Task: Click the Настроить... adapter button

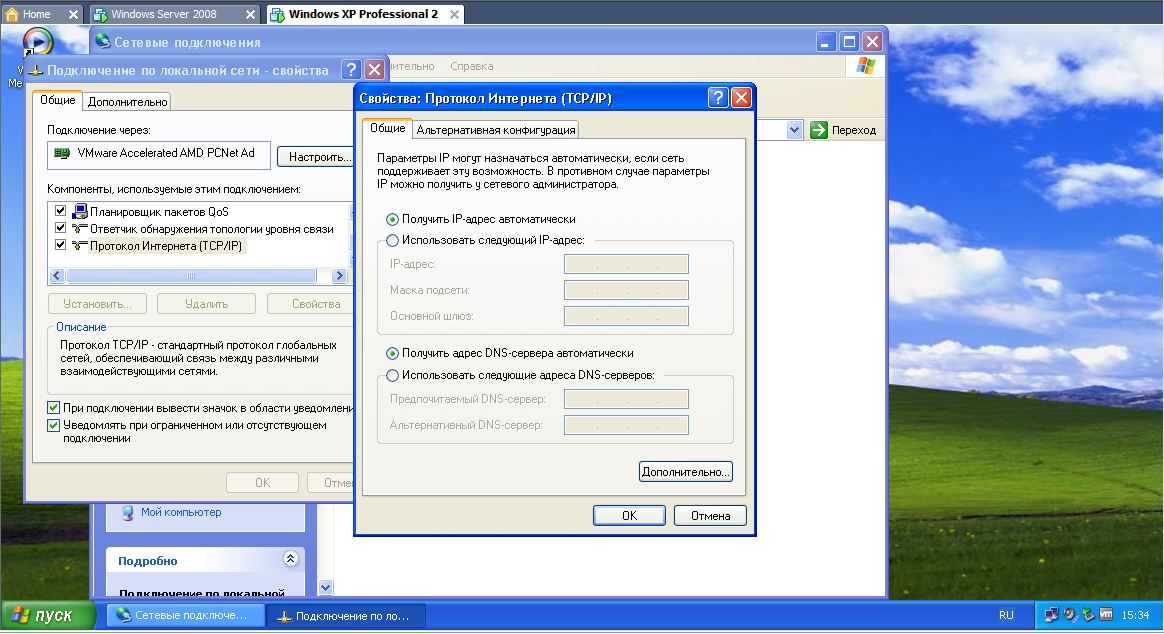Action: coord(315,157)
